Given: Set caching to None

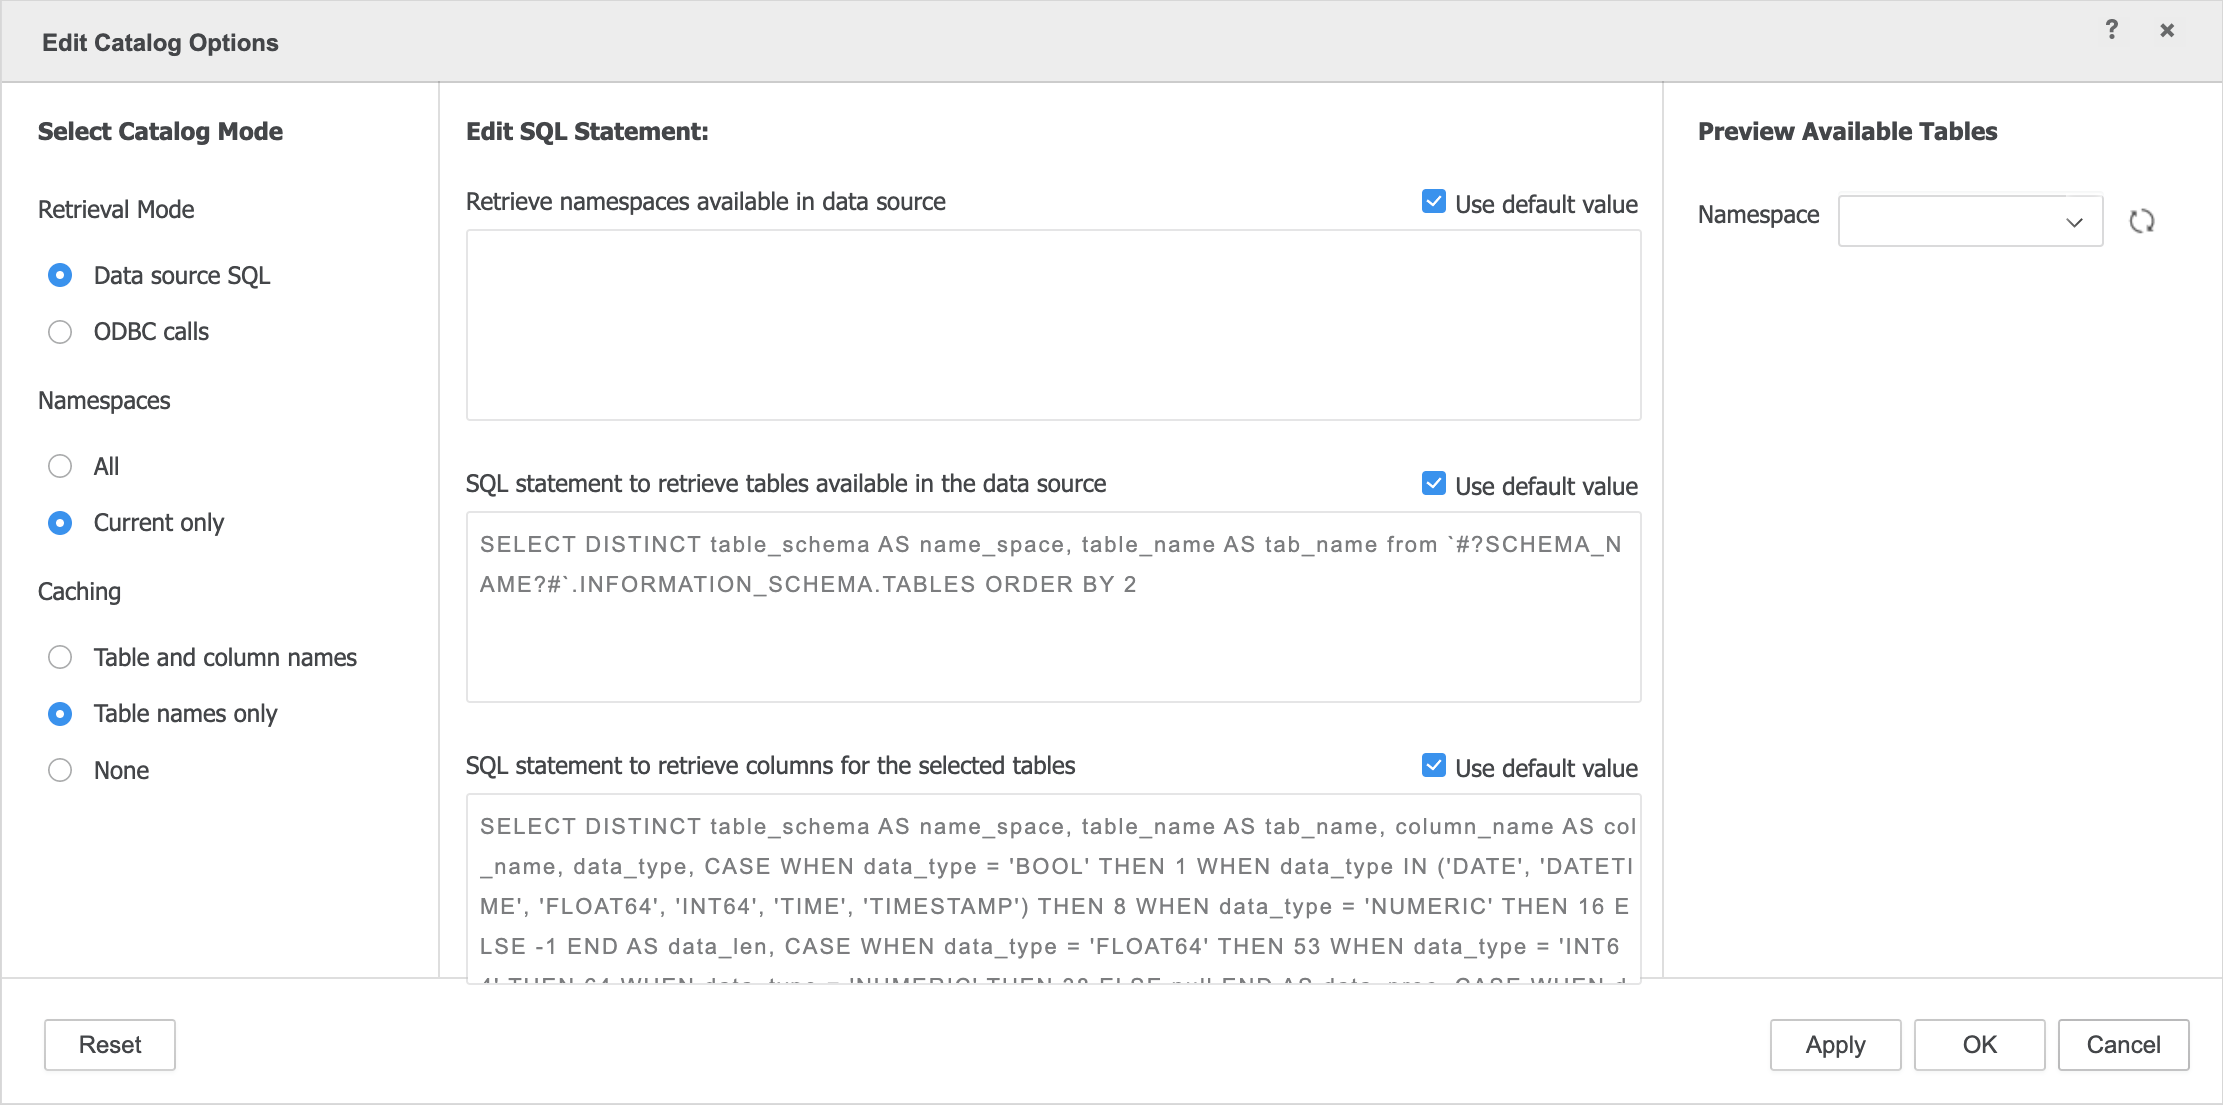Looking at the screenshot, I should click(x=60, y=770).
